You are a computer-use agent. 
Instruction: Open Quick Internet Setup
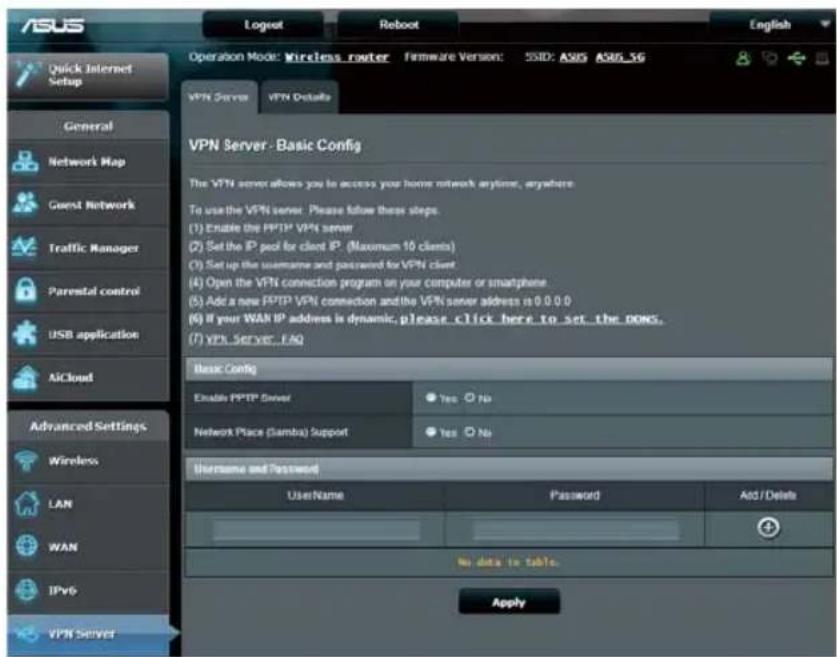pos(89,75)
